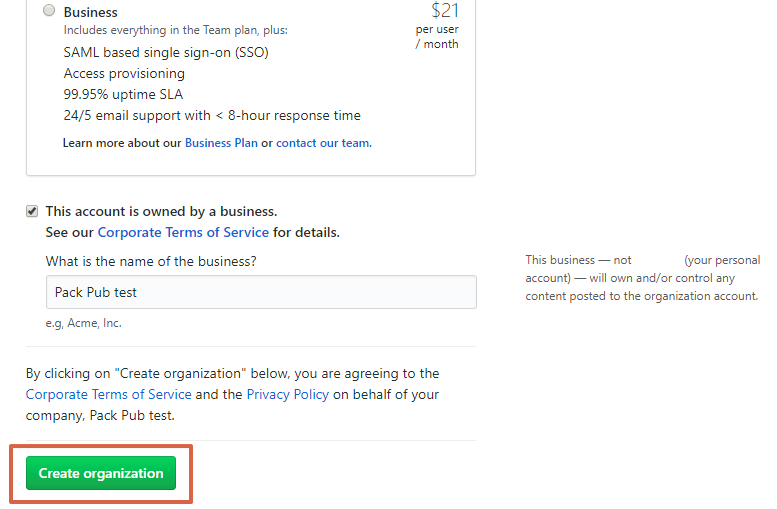777x509 pixels.
Task: Click the side note about business owning content
Action: [642, 278]
